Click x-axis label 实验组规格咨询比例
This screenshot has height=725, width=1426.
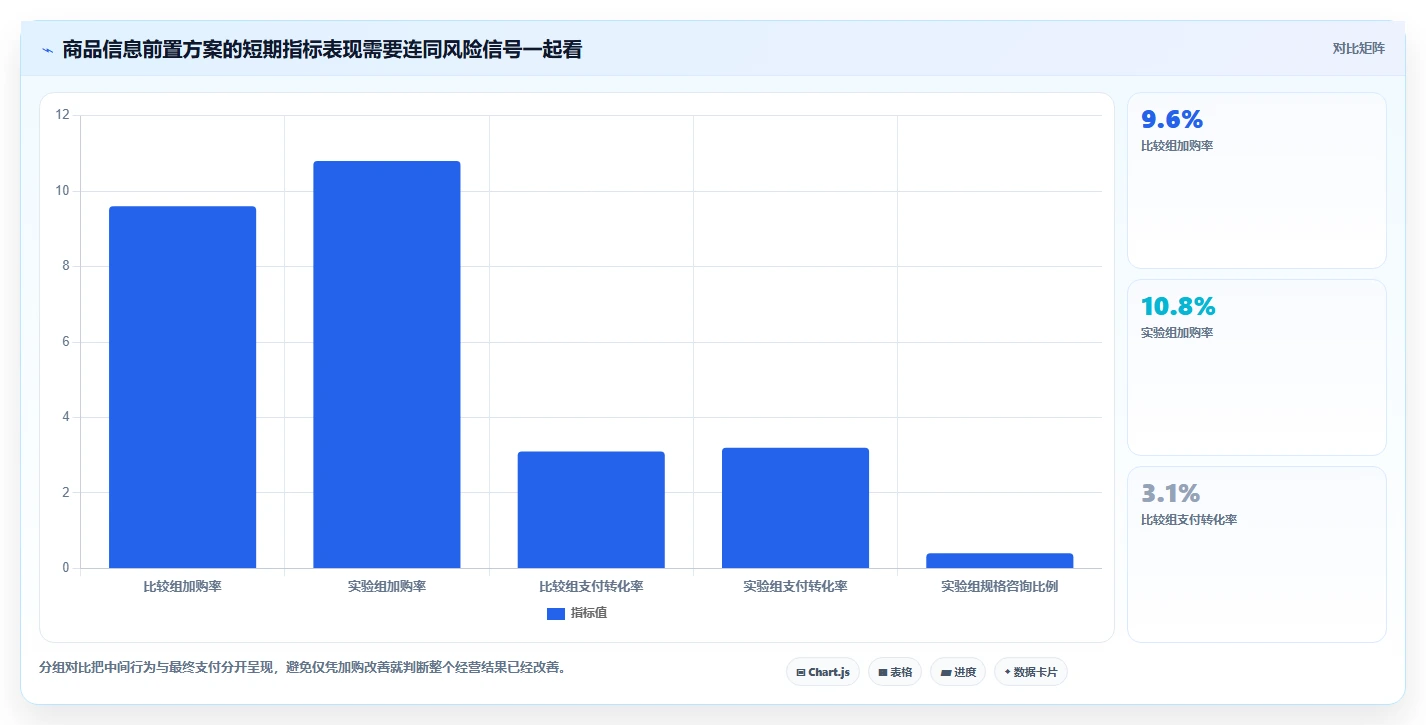pyautogui.click(x=1000, y=586)
